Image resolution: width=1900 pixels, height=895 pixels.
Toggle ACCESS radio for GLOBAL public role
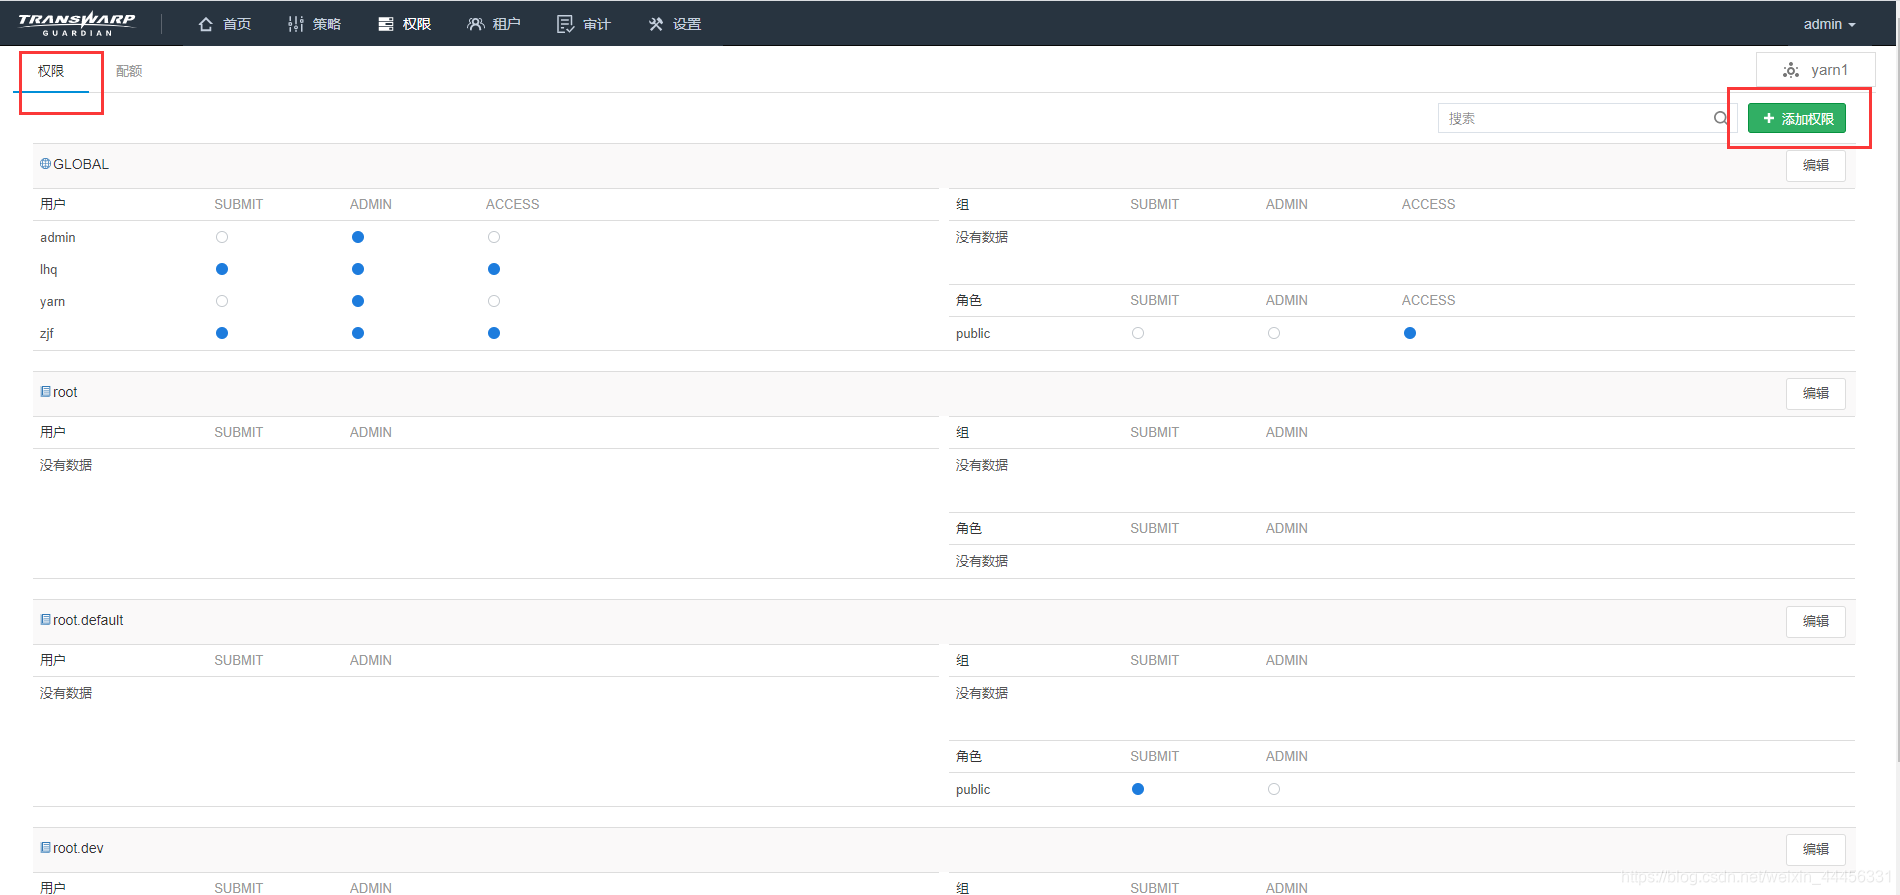1410,333
